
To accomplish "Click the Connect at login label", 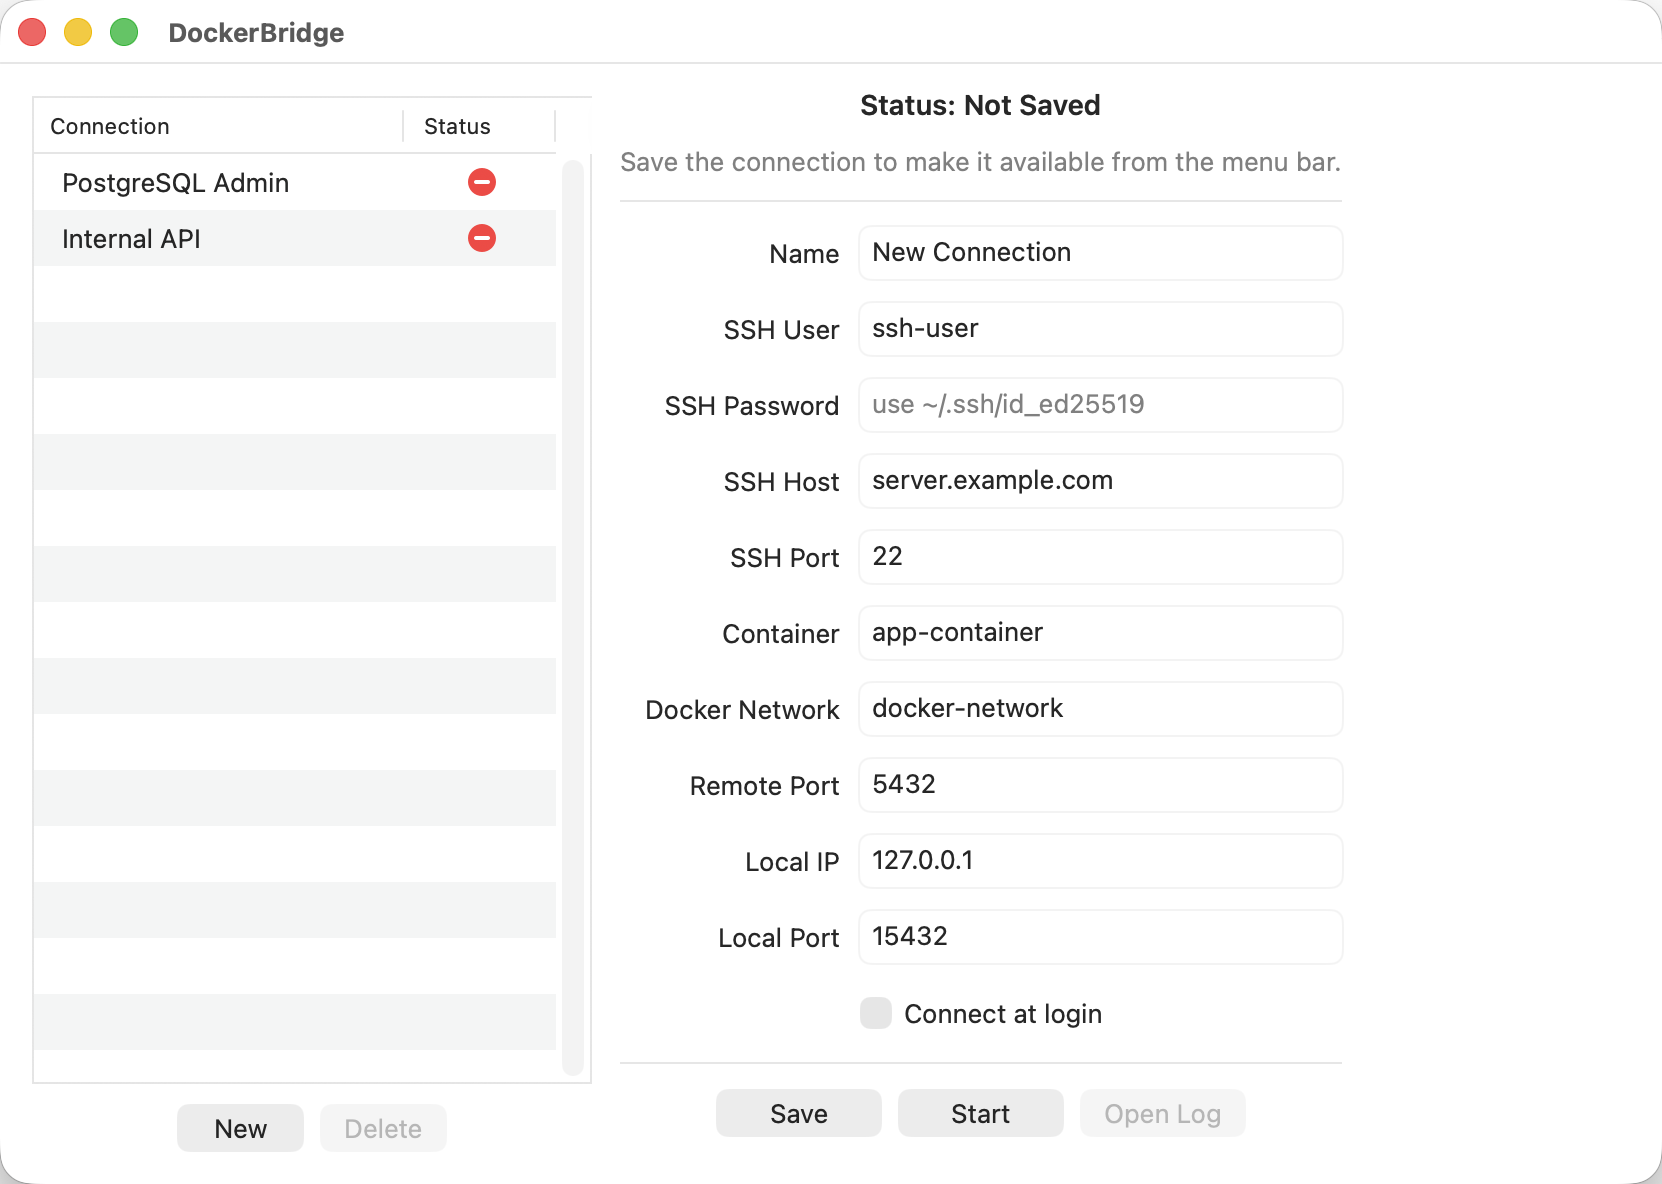I will (1003, 1014).
